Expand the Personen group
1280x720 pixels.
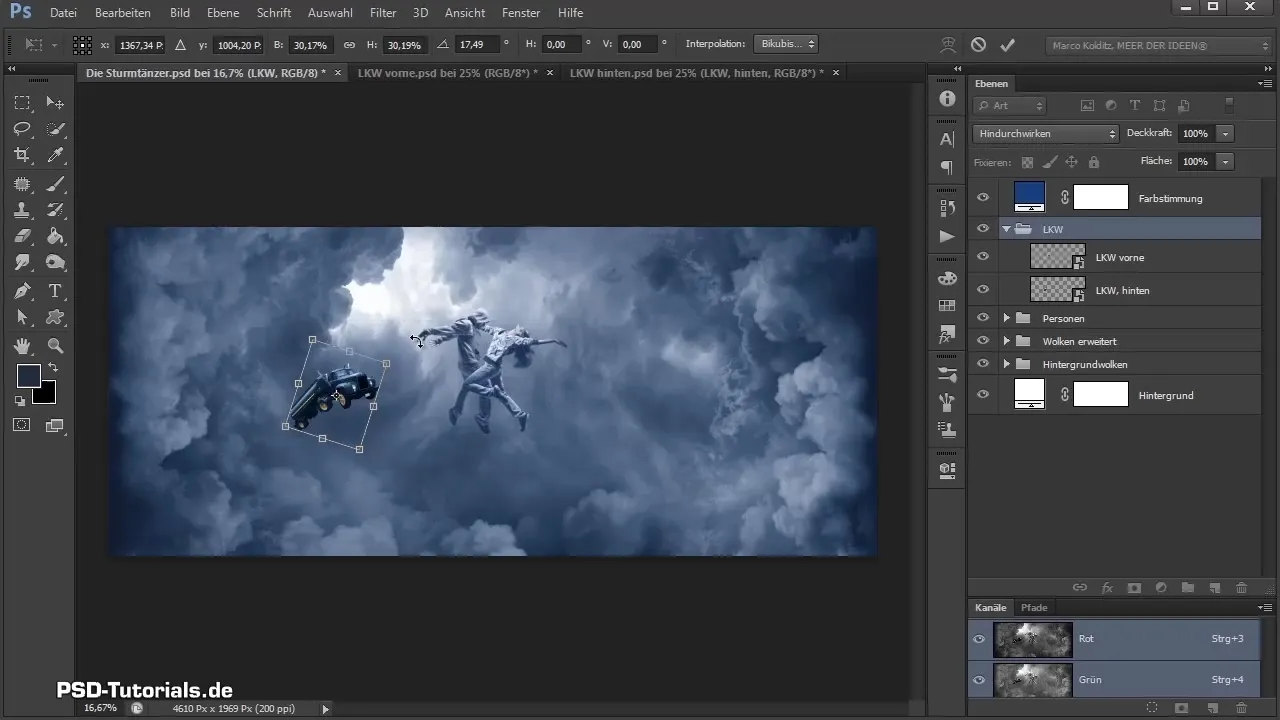coord(1007,318)
